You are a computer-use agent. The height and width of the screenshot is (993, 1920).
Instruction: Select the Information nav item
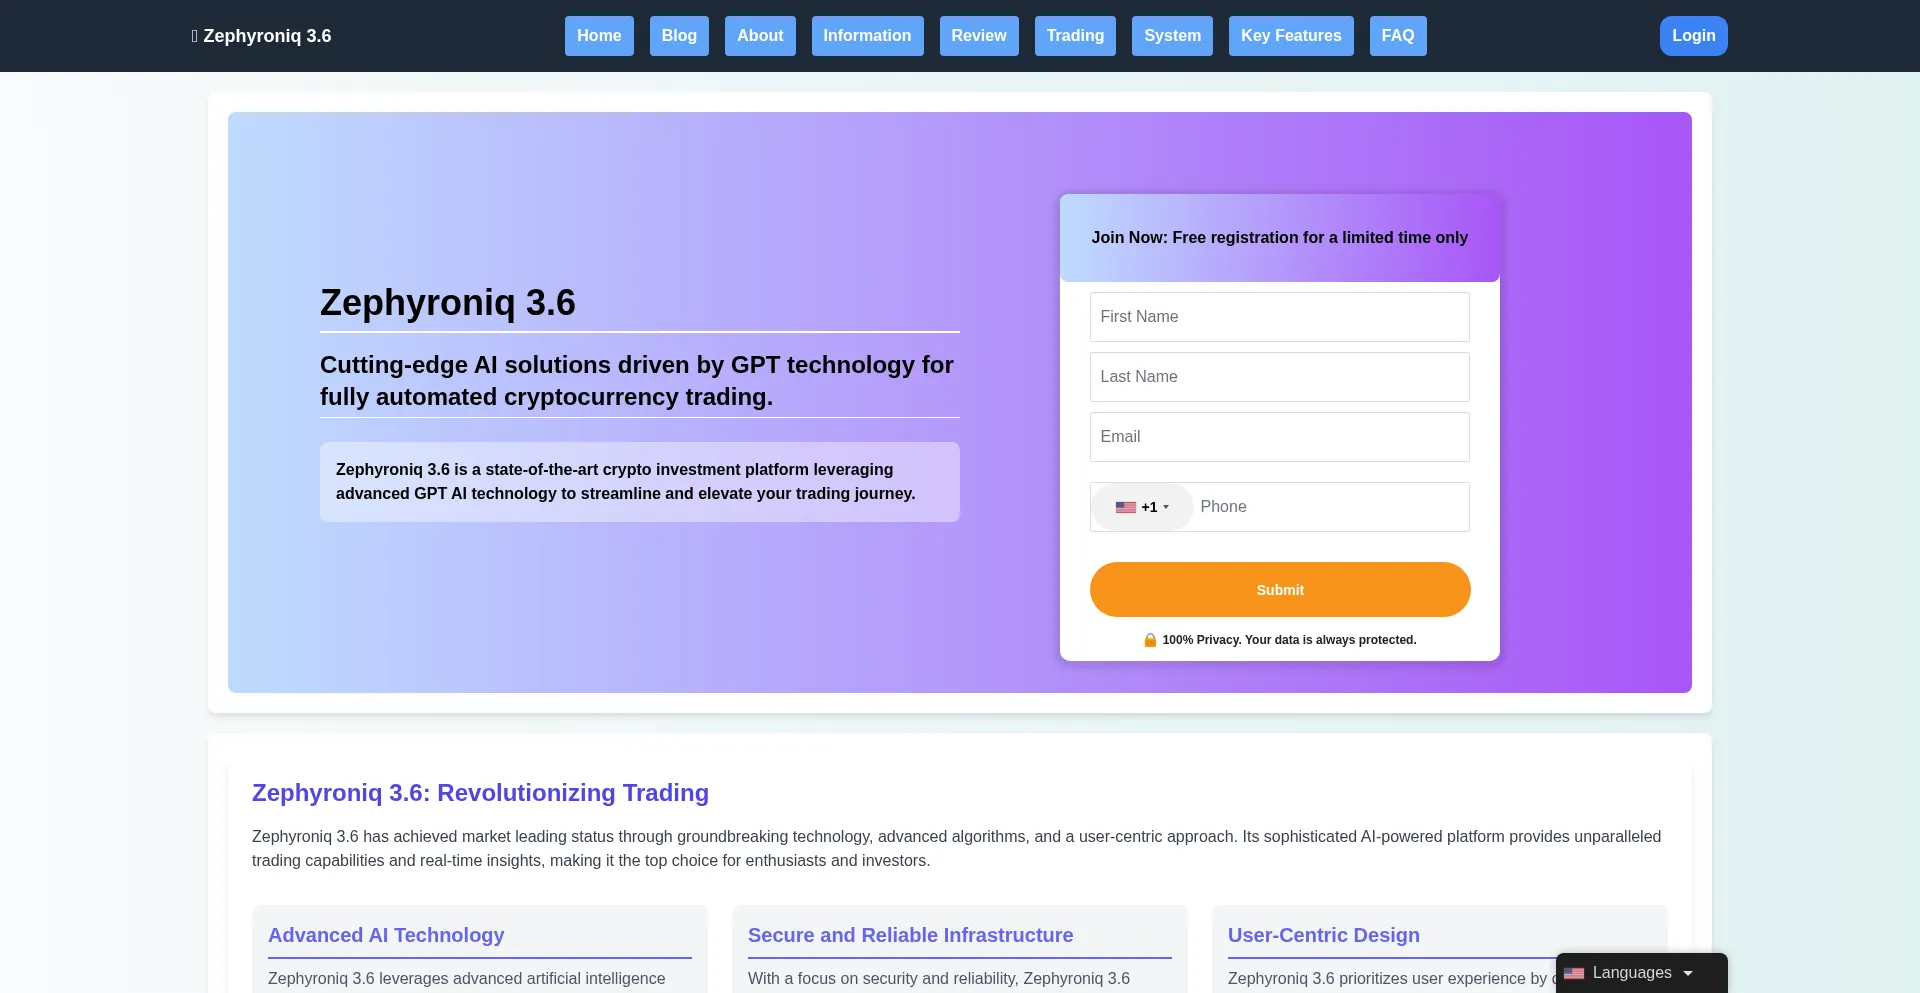tap(867, 36)
